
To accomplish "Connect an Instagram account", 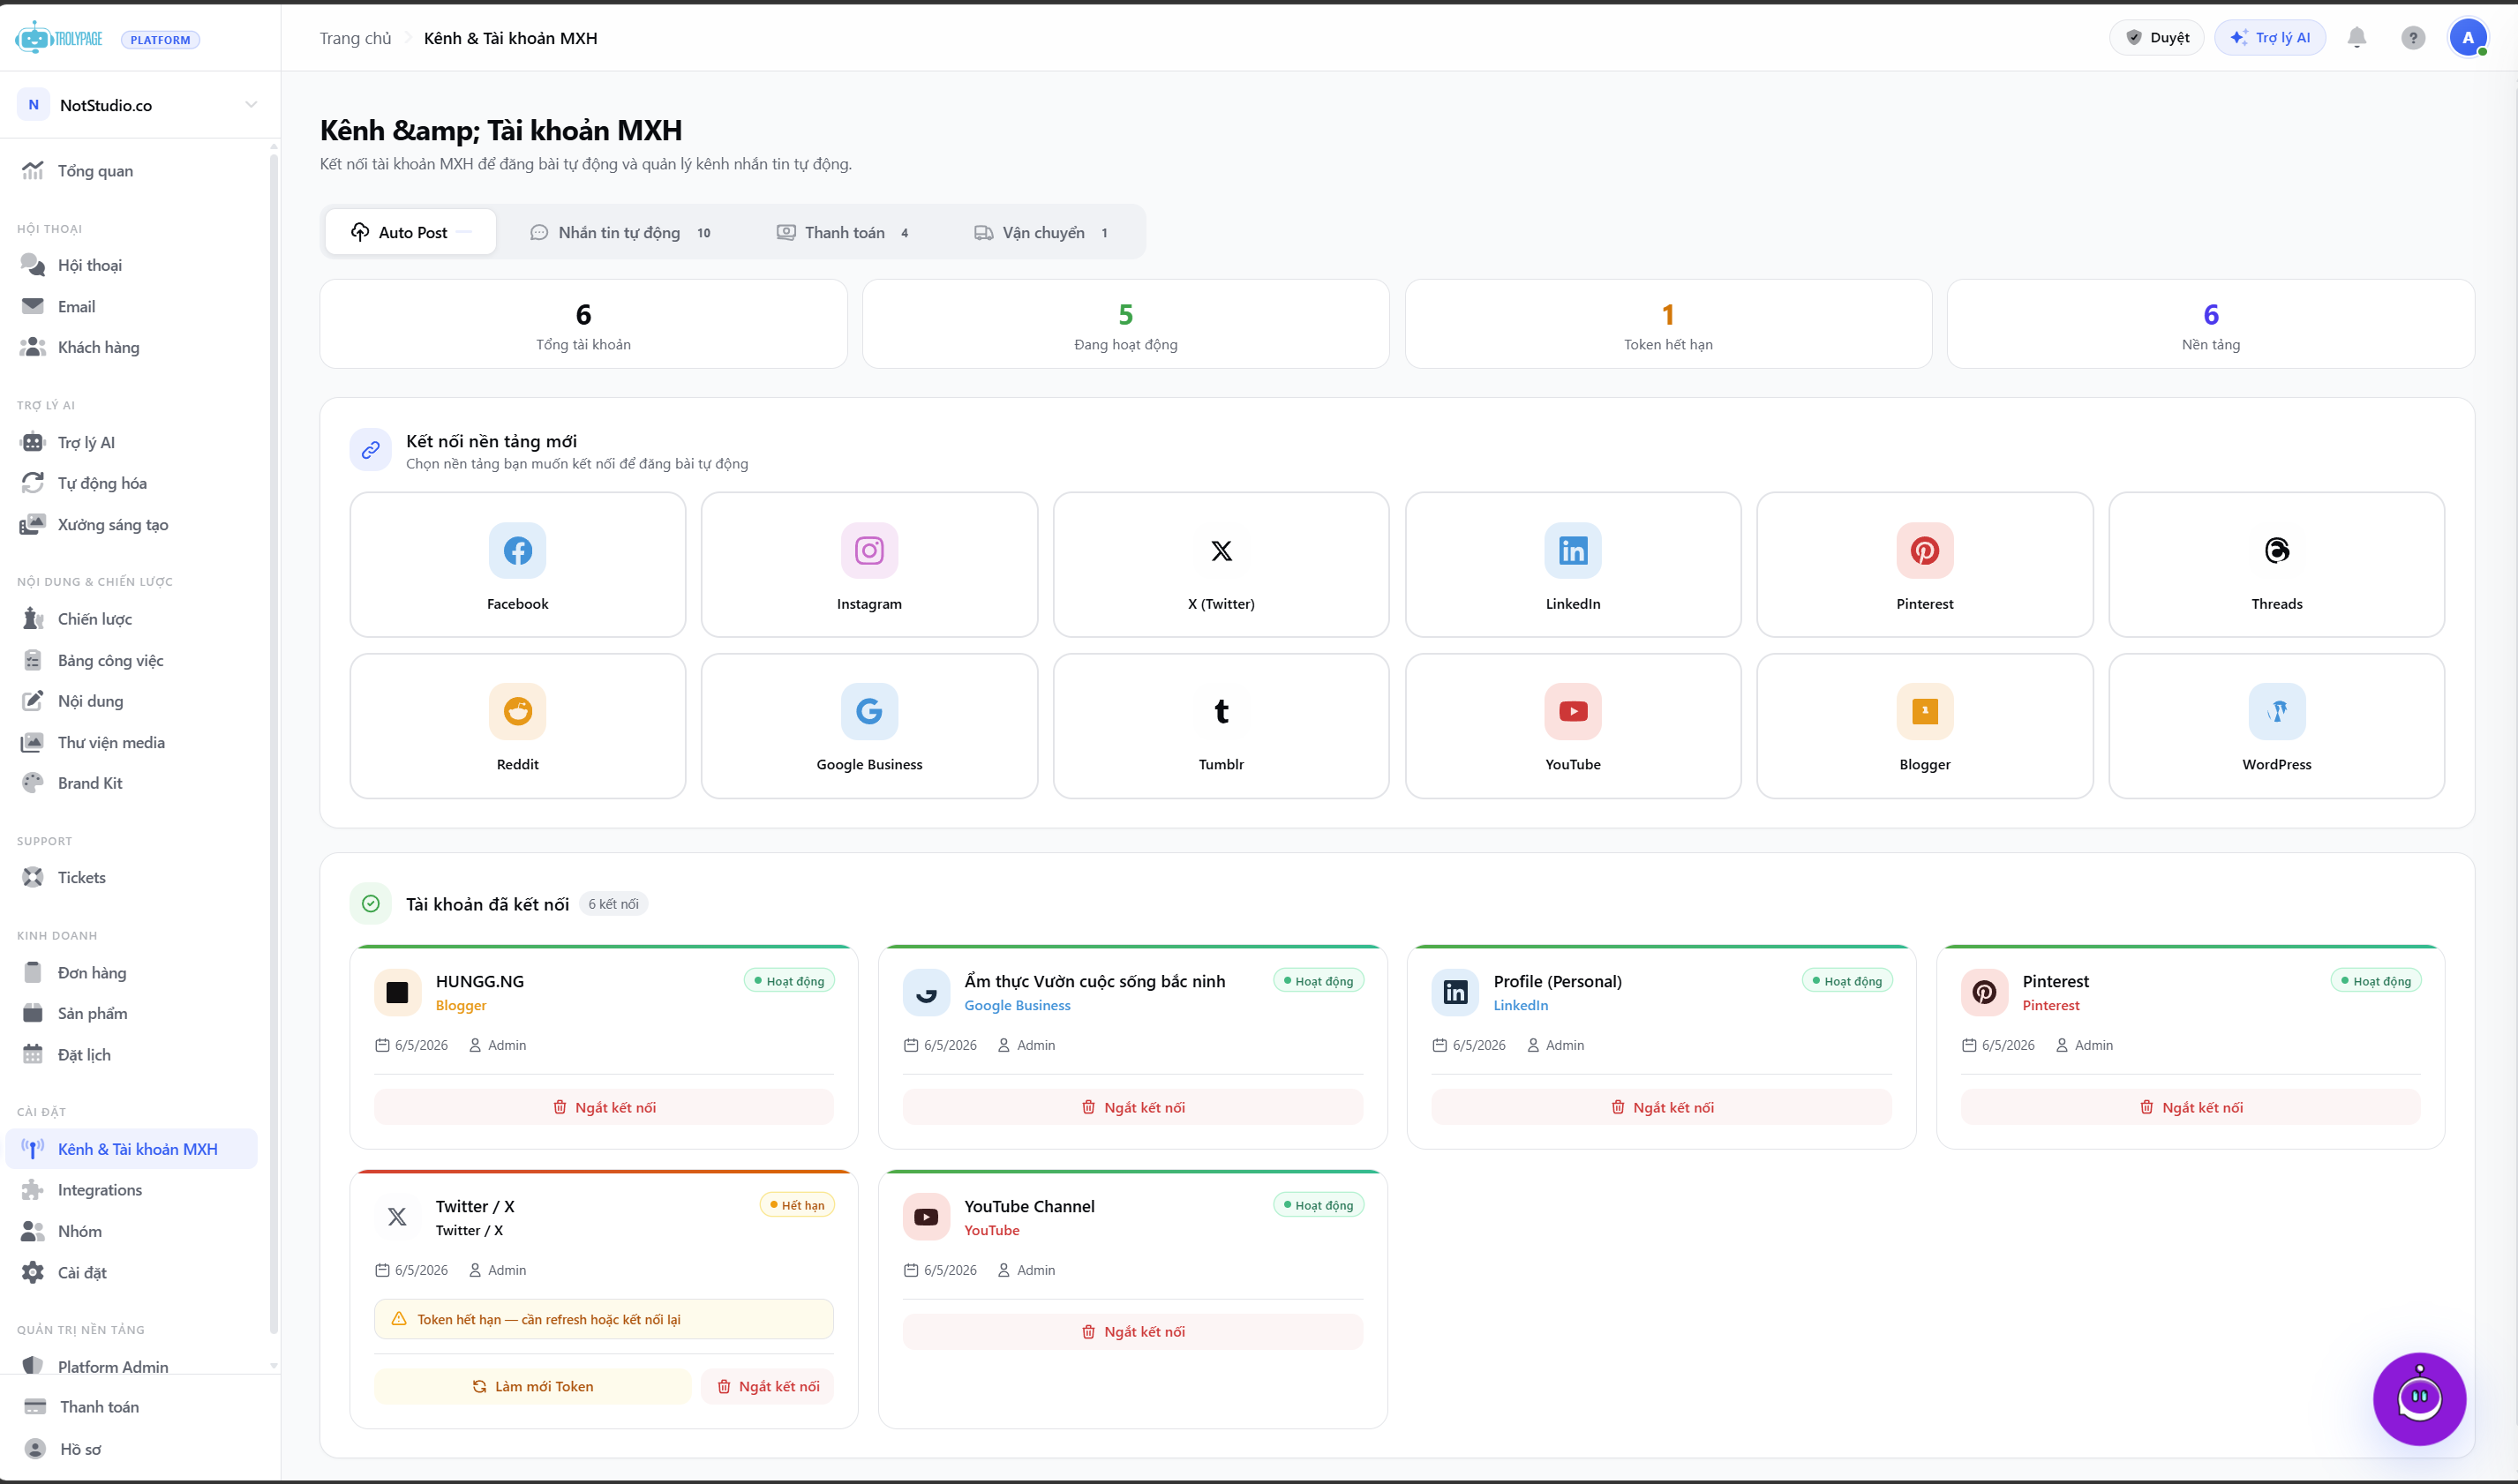I will pyautogui.click(x=869, y=564).
